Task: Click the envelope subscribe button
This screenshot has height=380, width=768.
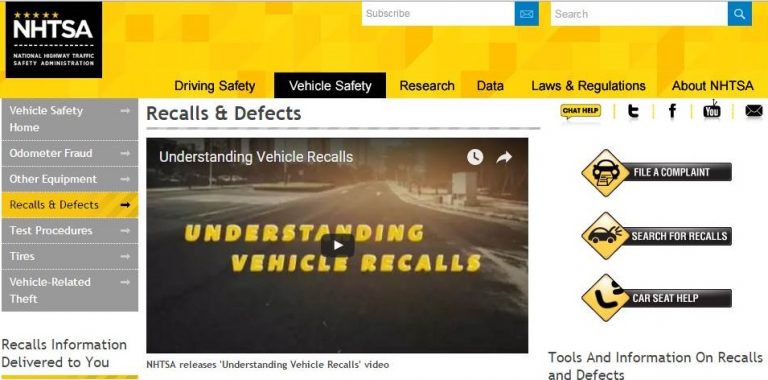Action: click(527, 14)
